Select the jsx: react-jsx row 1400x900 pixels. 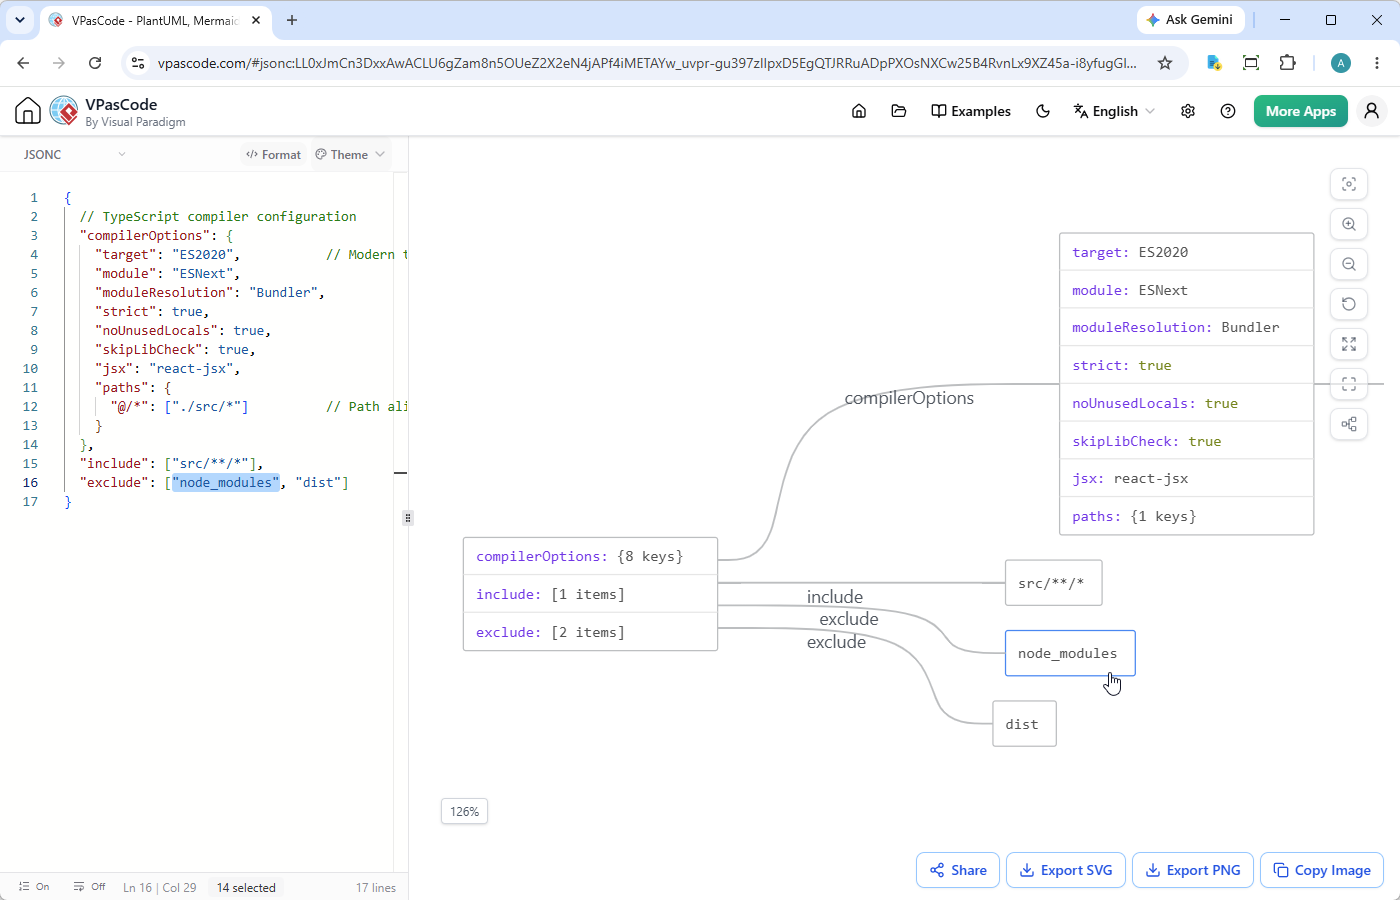point(1186,478)
